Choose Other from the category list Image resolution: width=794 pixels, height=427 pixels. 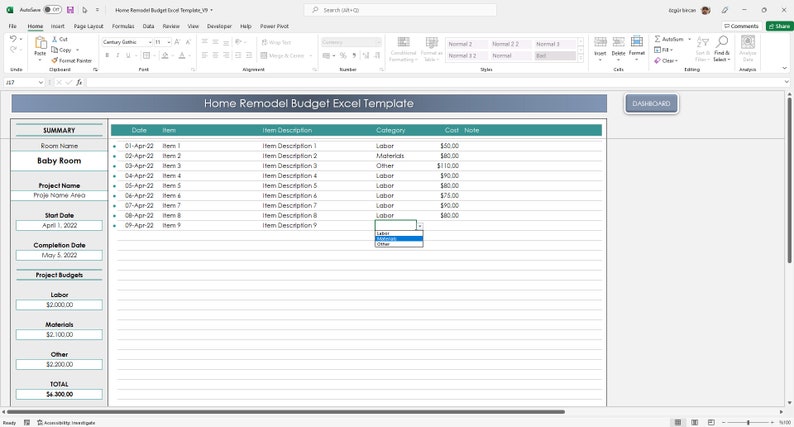[399, 244]
